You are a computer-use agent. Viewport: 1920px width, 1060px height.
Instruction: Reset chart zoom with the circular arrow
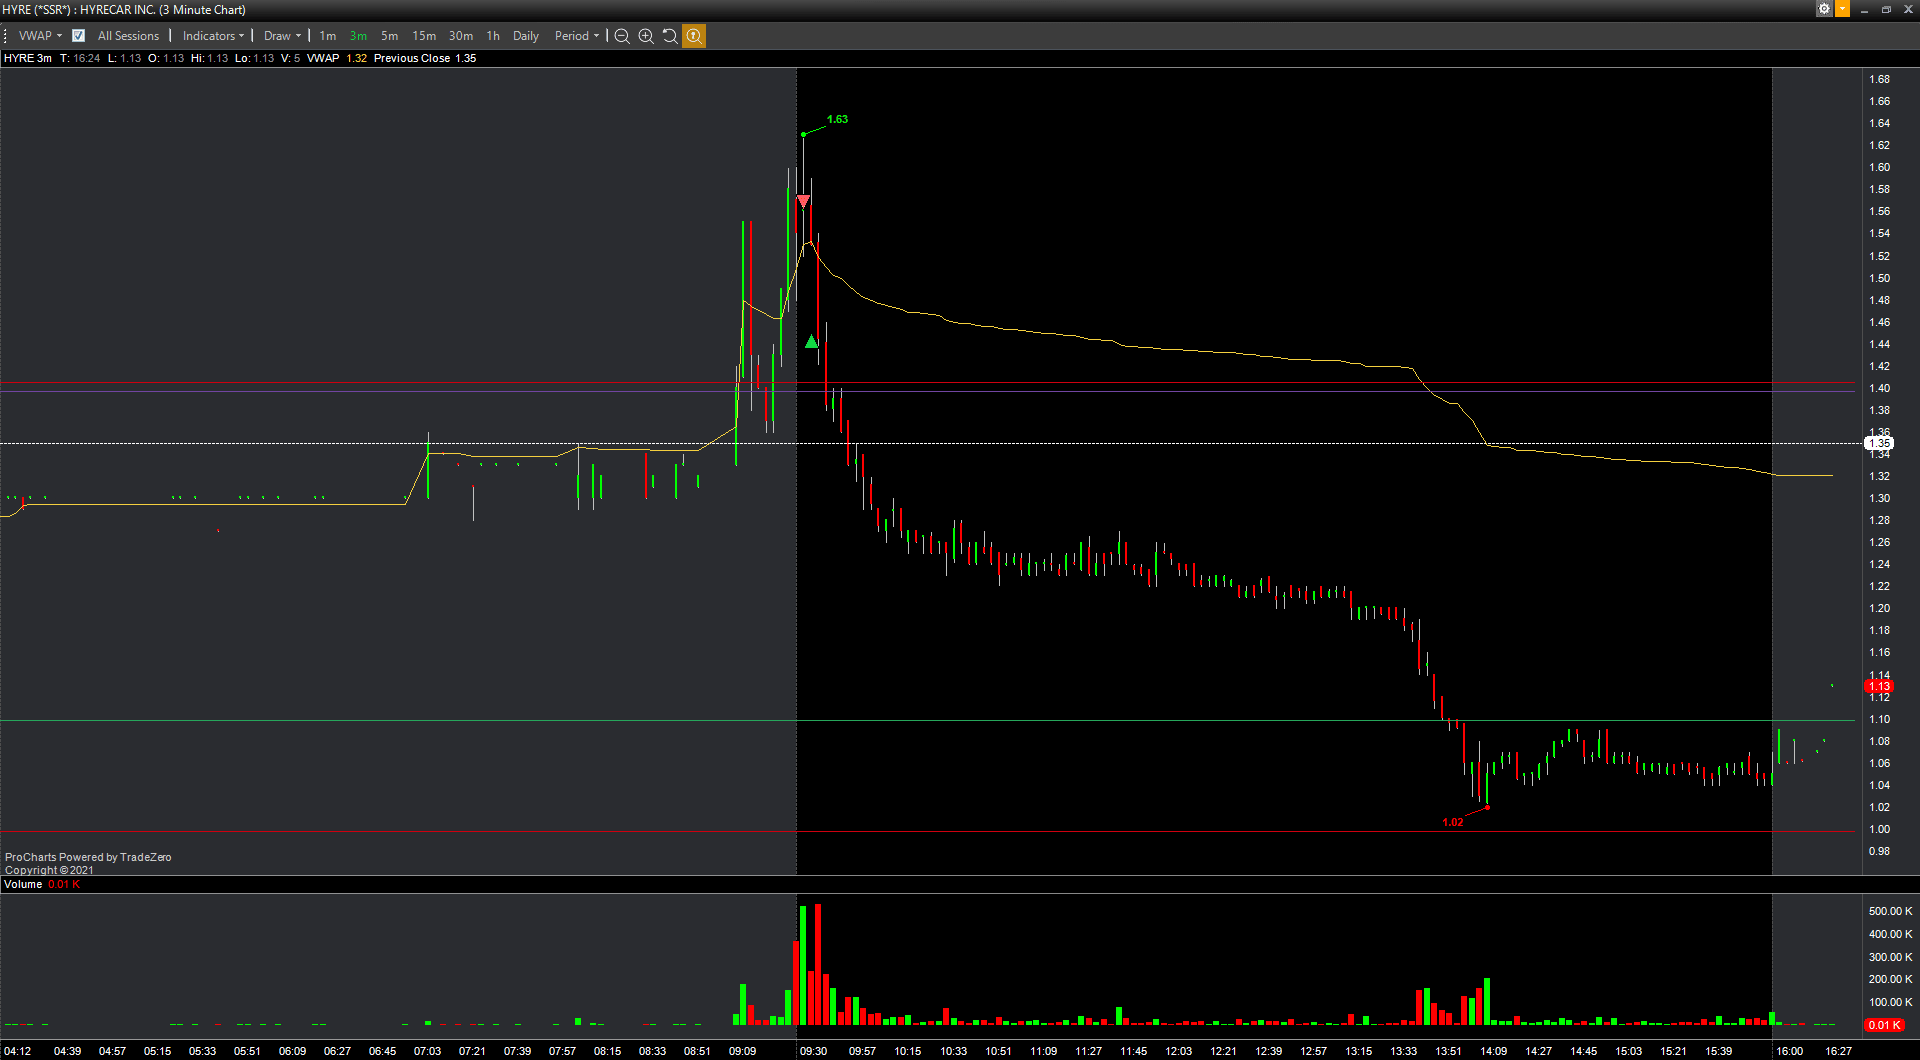coord(670,36)
